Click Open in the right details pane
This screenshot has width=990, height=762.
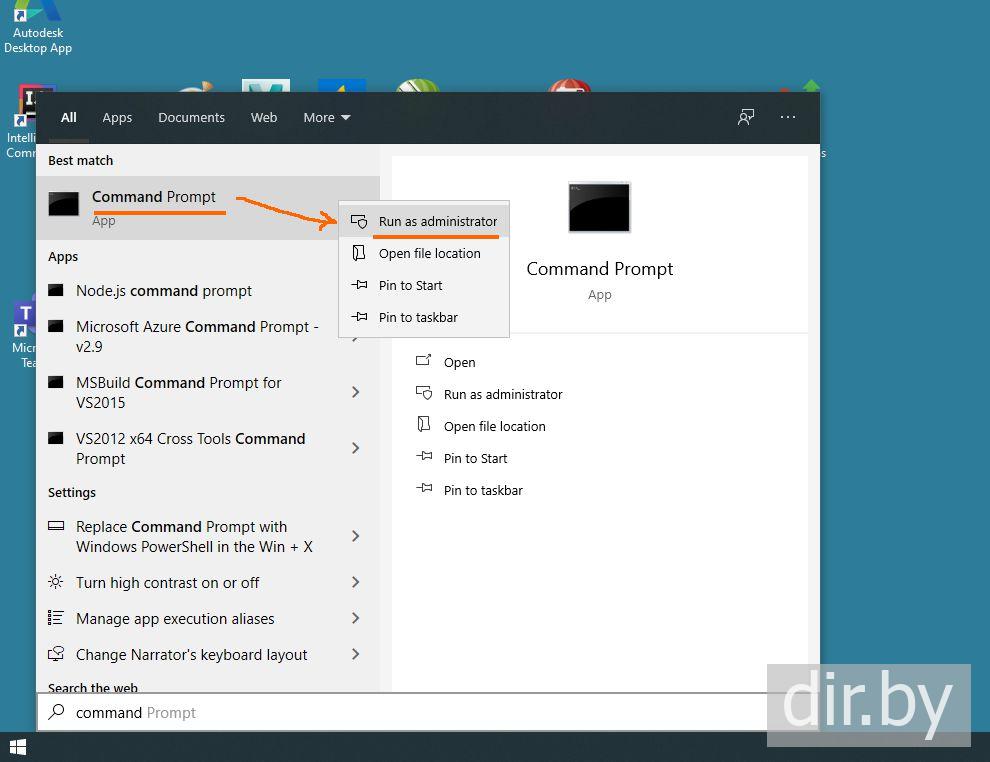pos(459,363)
